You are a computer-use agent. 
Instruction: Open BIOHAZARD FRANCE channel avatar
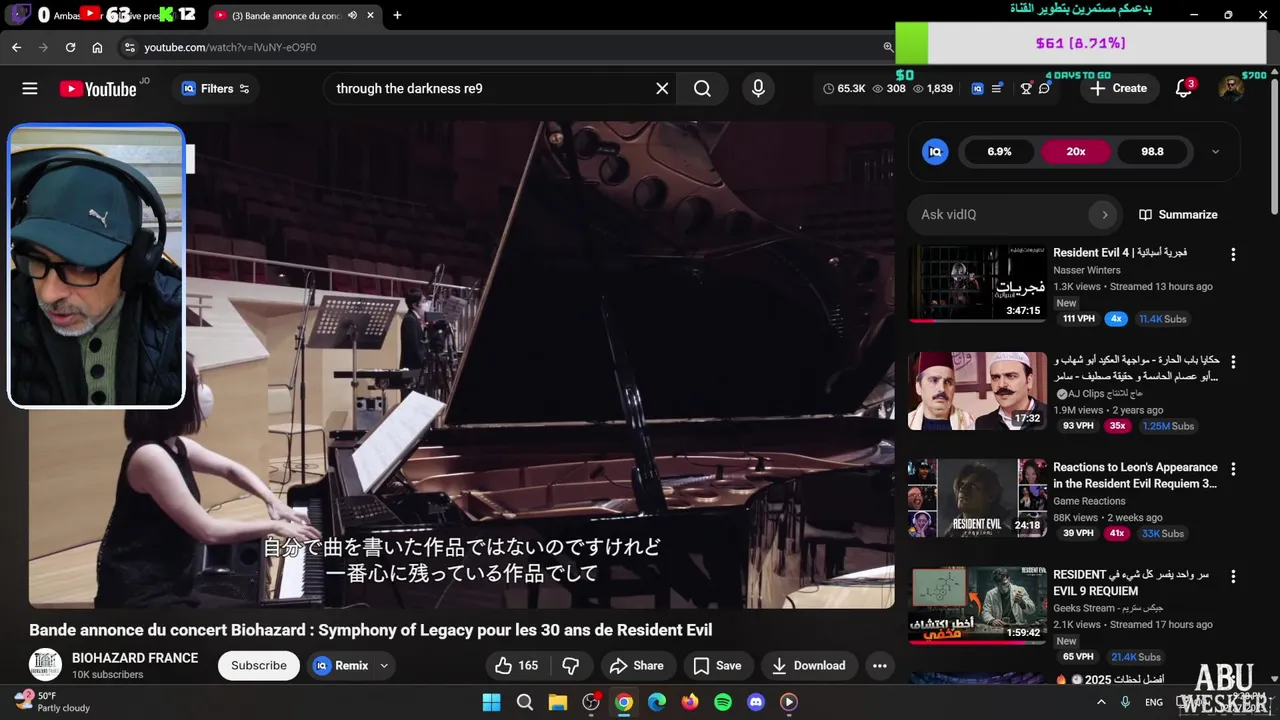[x=45, y=666]
